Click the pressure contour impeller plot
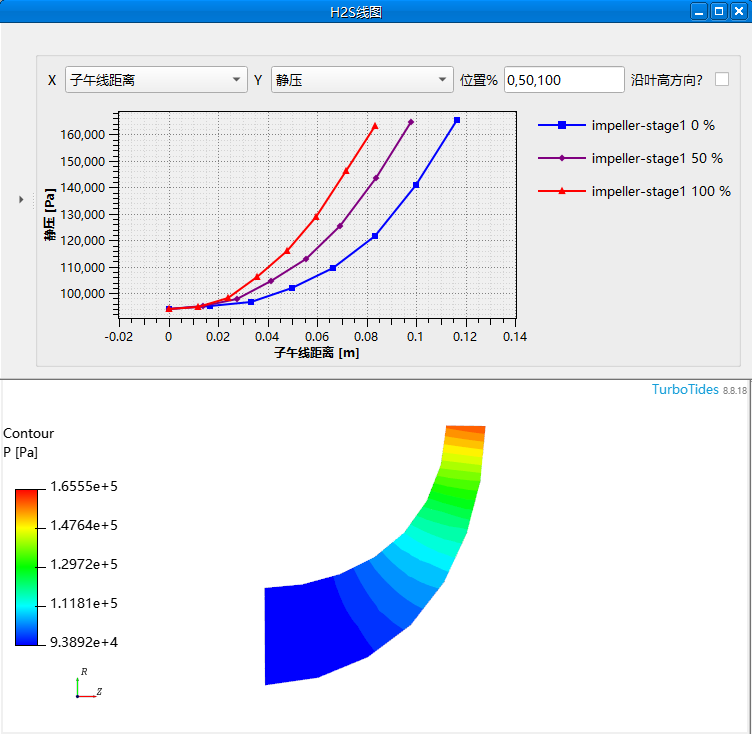 (375, 555)
